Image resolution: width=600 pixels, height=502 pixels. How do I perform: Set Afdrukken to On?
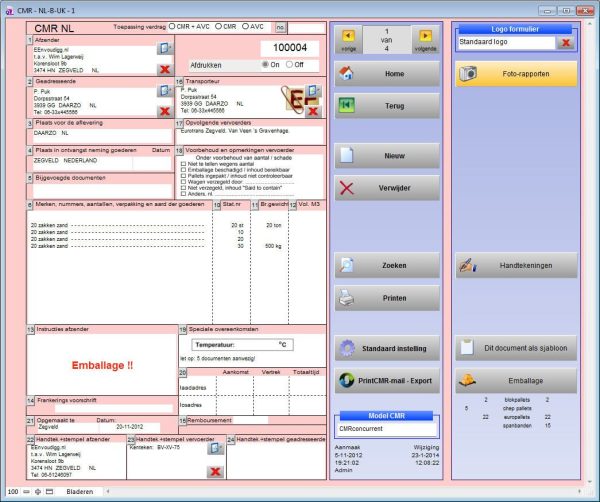coord(265,65)
